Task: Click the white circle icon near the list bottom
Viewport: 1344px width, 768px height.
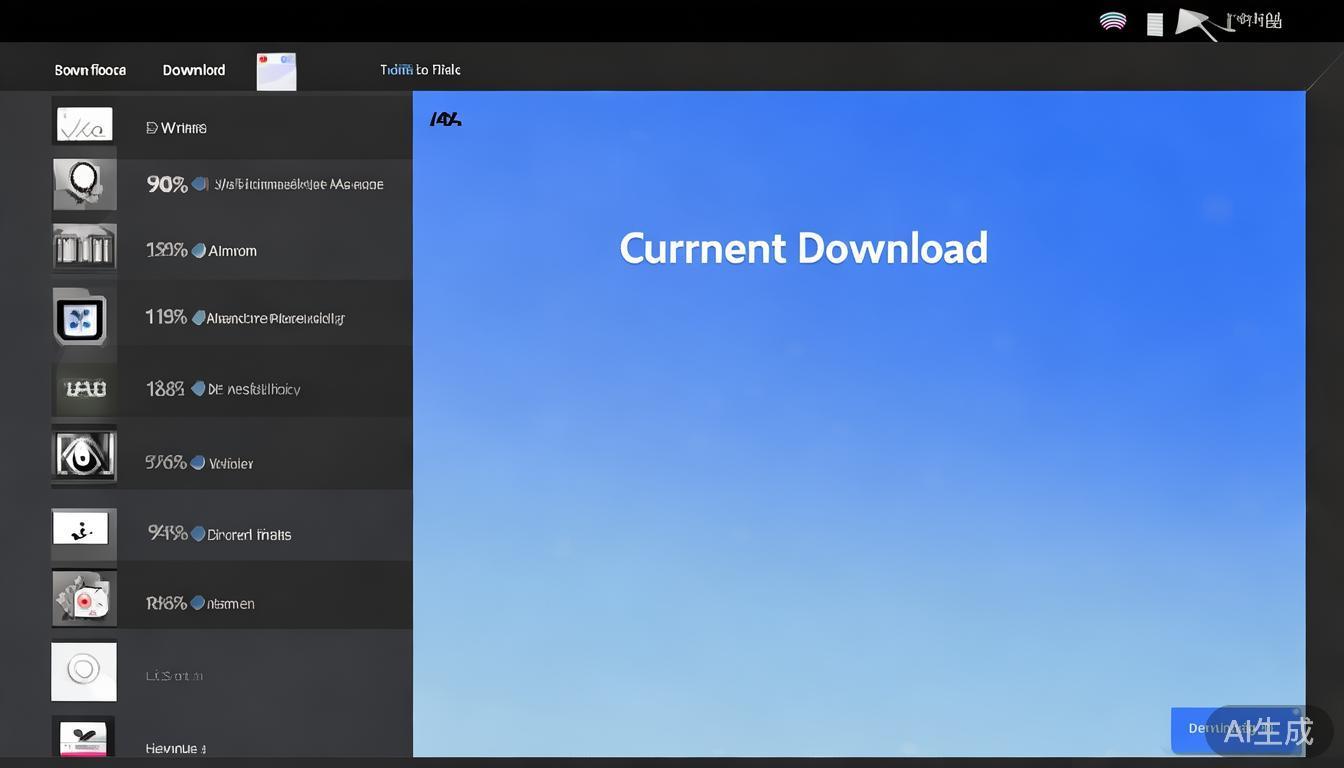Action: 84,671
